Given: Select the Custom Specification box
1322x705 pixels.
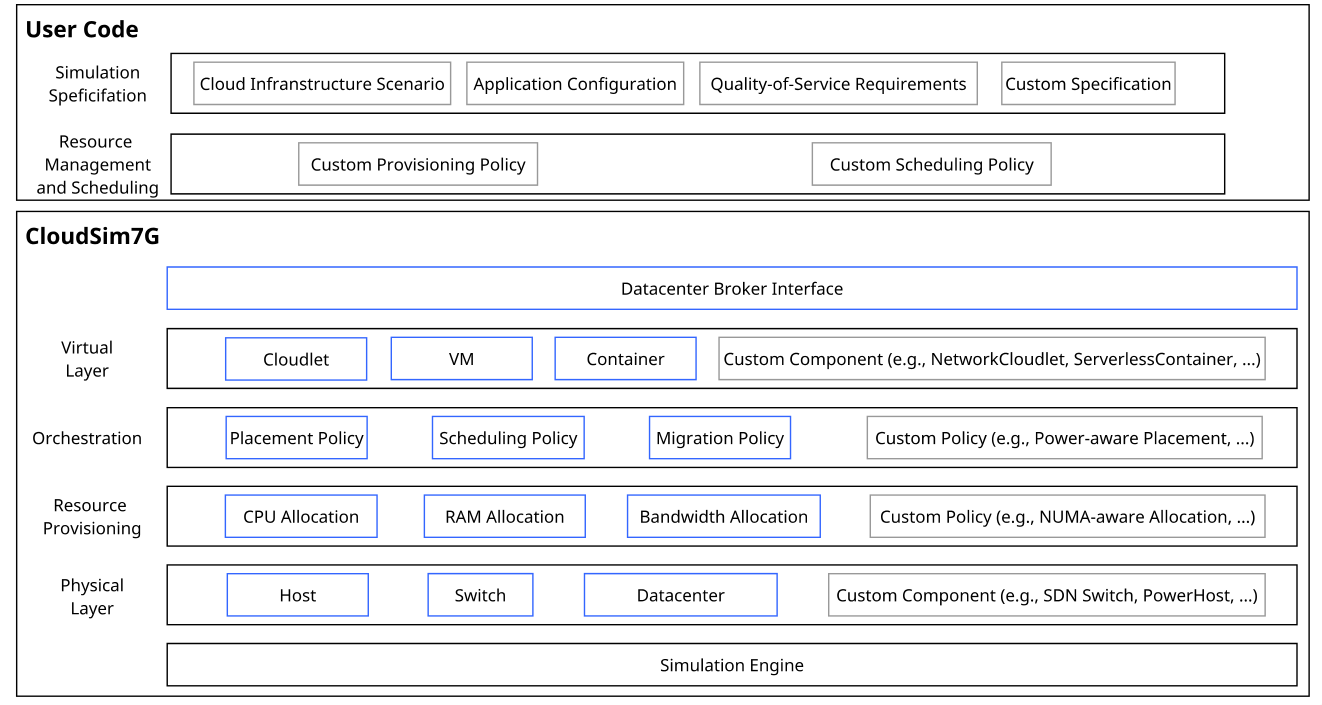Looking at the screenshot, I should (1088, 84).
